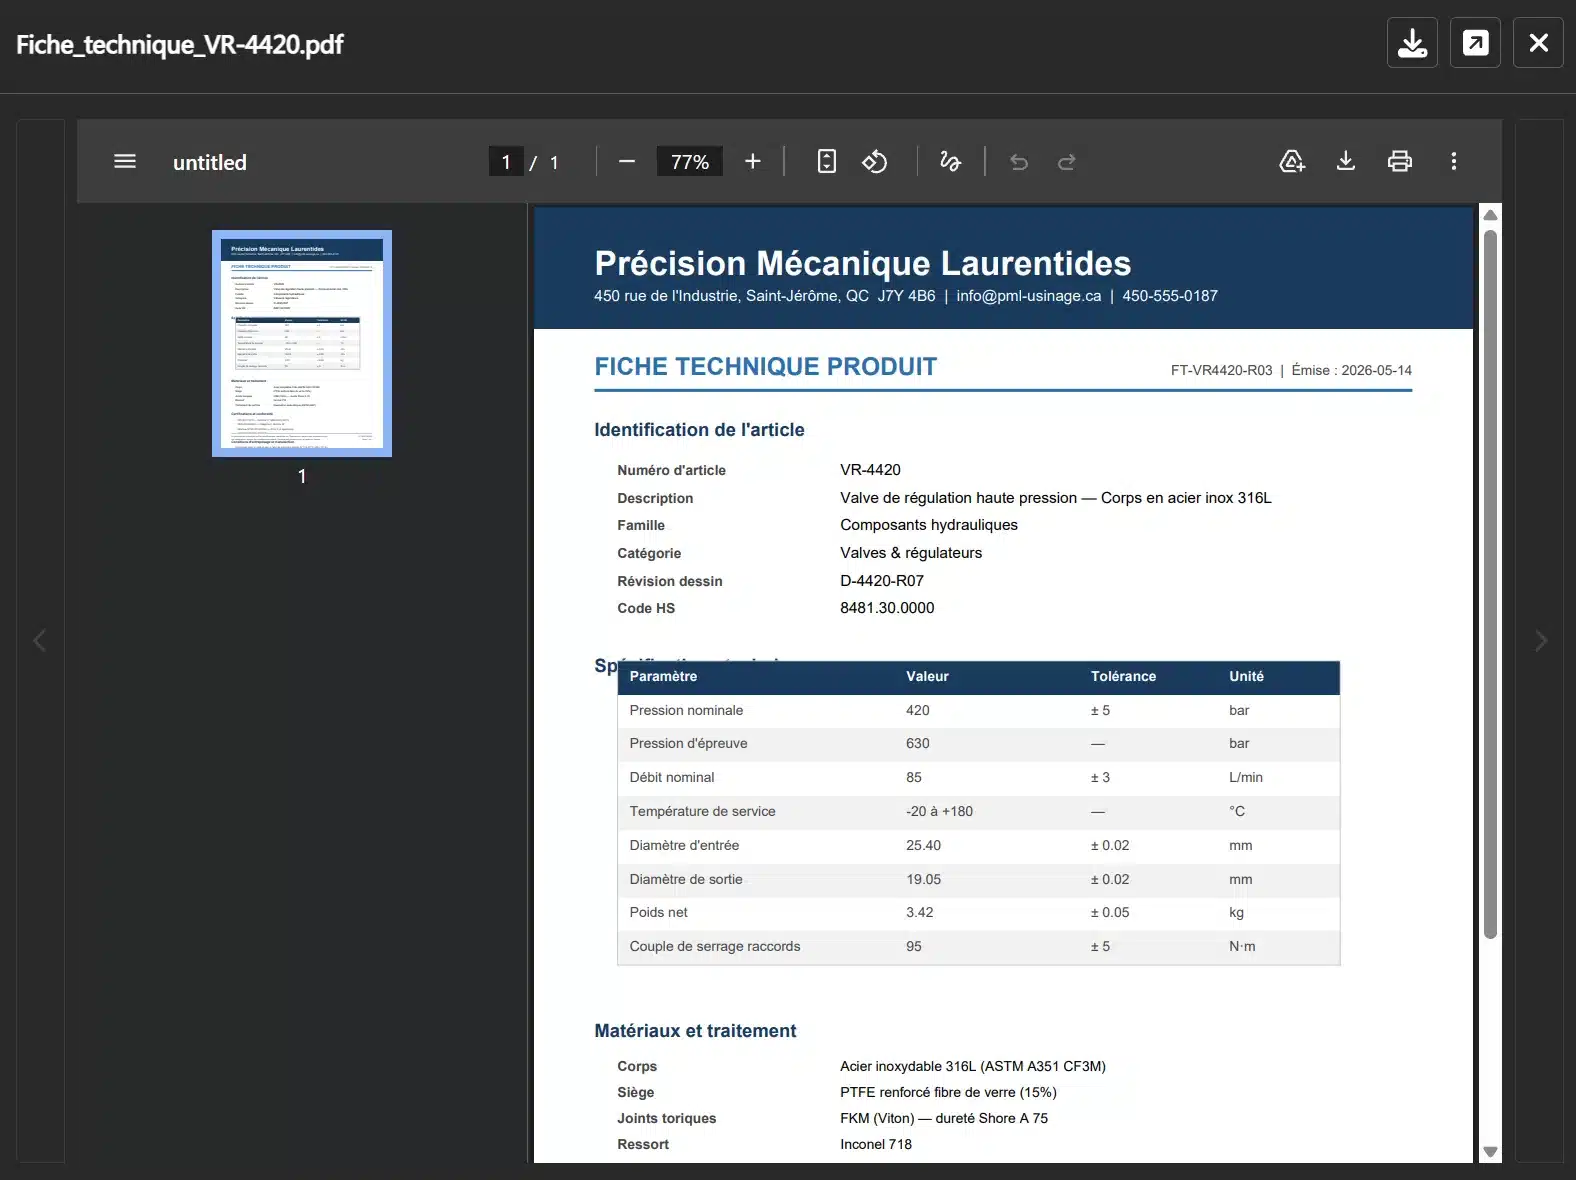The height and width of the screenshot is (1180, 1576).
Task: Open the PDF in a new window
Action: click(1475, 43)
